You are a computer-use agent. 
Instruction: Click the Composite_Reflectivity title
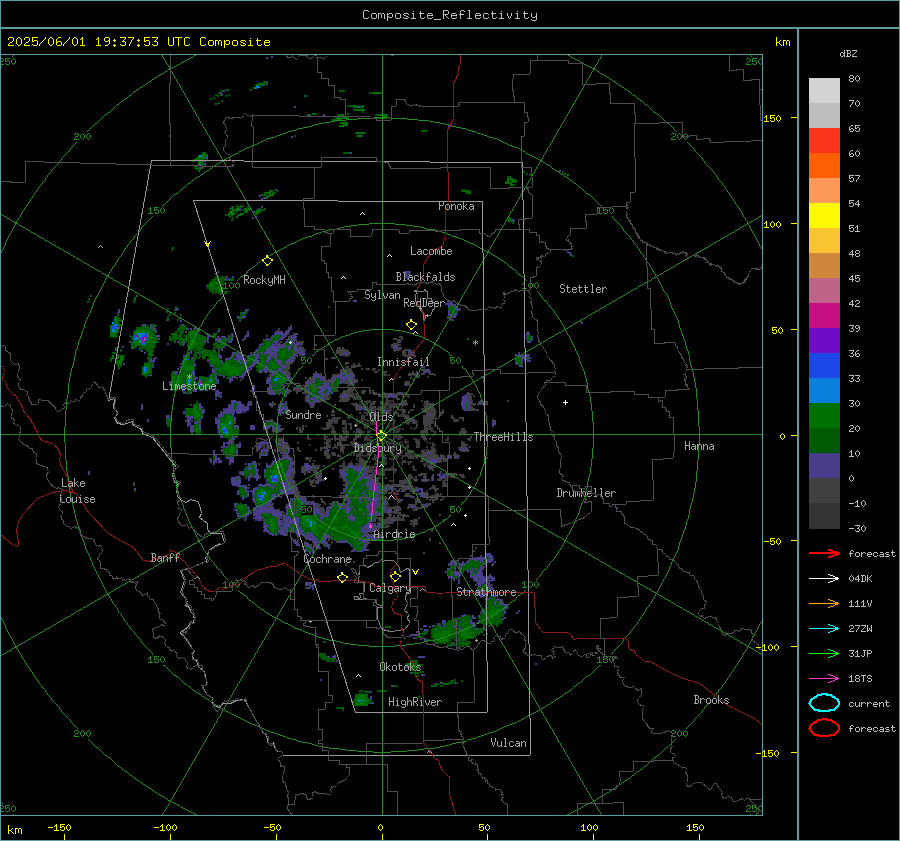click(x=450, y=15)
